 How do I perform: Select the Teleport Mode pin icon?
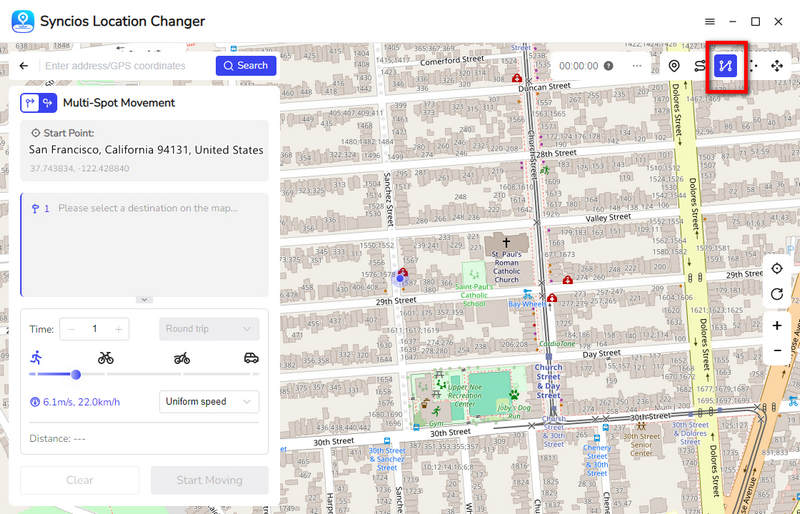[x=674, y=66]
